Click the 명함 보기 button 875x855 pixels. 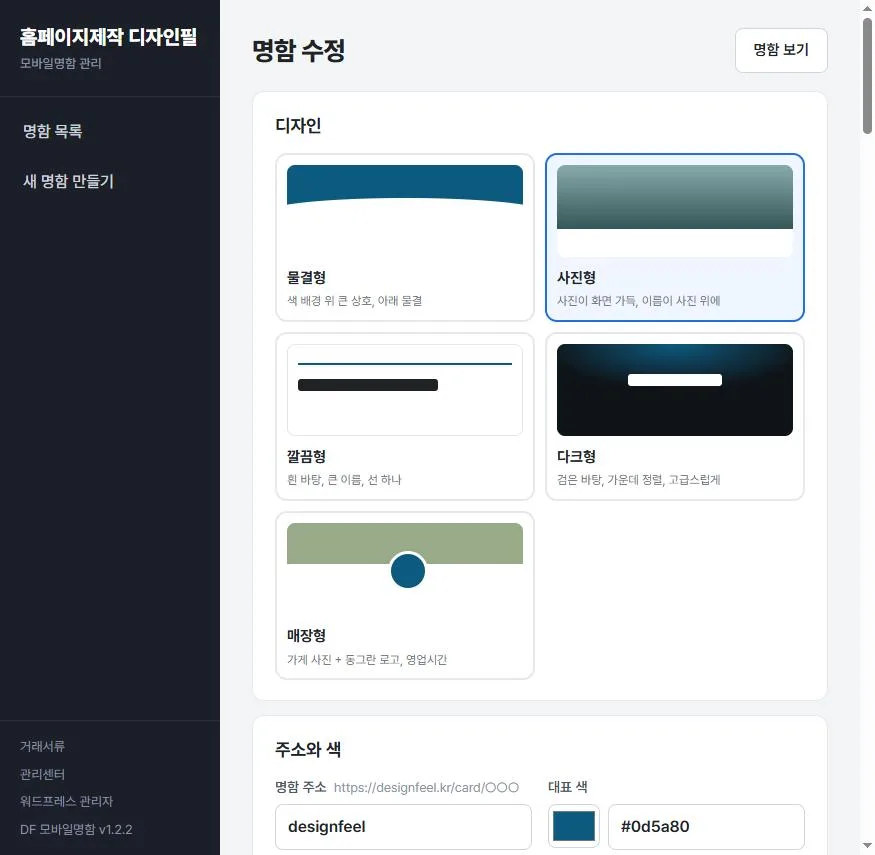(781, 50)
